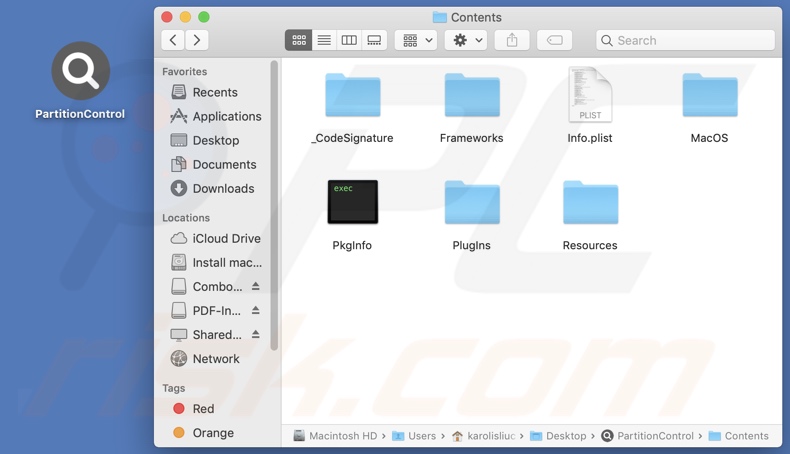Viewport: 790px width, 454px height.
Task: Open Applications in the sidebar
Action: click(226, 116)
